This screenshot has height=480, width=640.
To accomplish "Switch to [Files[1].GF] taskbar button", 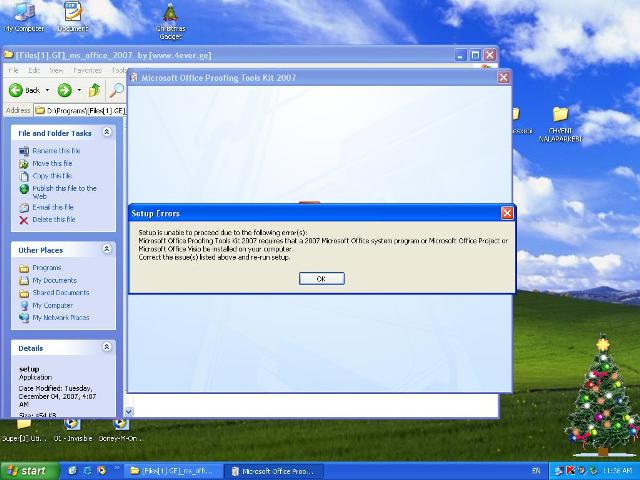I will 173,471.
